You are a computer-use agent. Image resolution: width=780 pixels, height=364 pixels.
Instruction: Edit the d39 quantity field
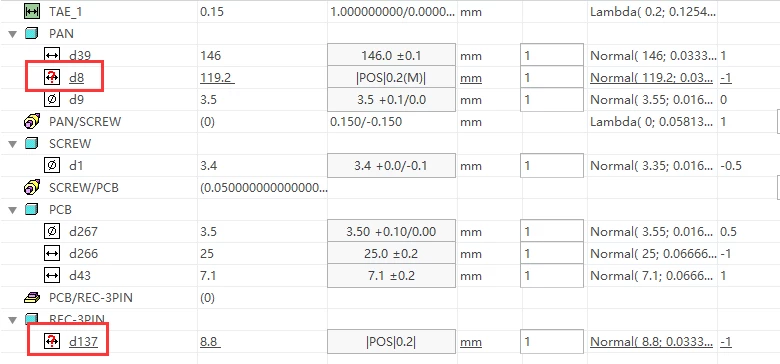click(x=552, y=56)
